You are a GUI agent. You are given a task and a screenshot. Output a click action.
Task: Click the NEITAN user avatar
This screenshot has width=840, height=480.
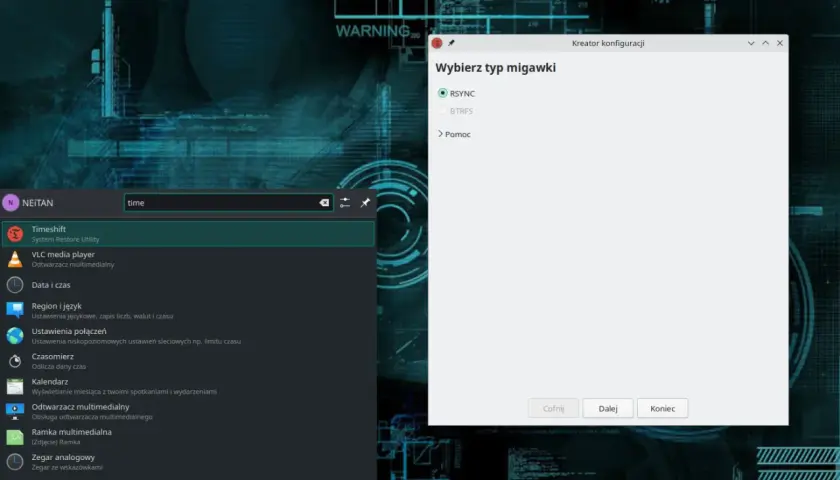[x=11, y=203]
